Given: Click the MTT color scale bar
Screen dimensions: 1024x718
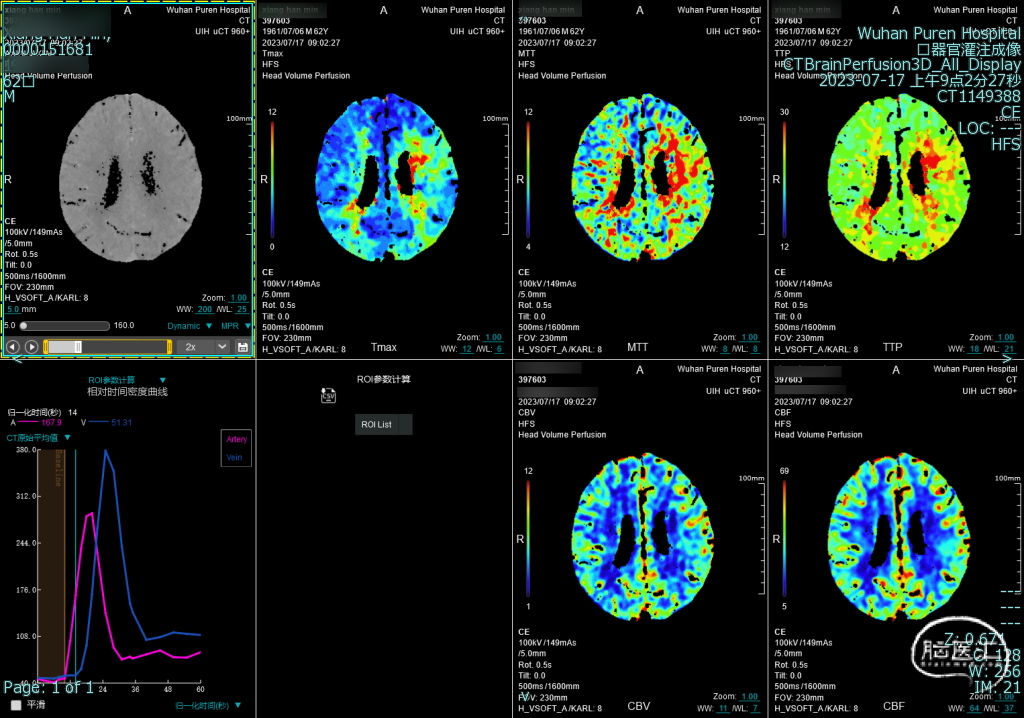Looking at the screenshot, I should (x=528, y=180).
